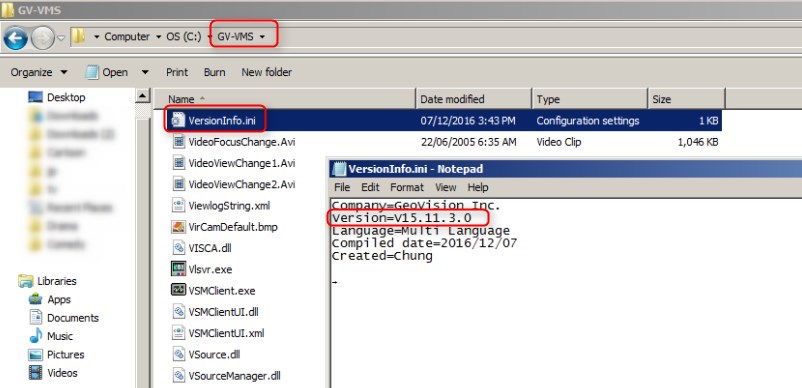
Task: Click the Pictures library icon
Action: (35, 355)
